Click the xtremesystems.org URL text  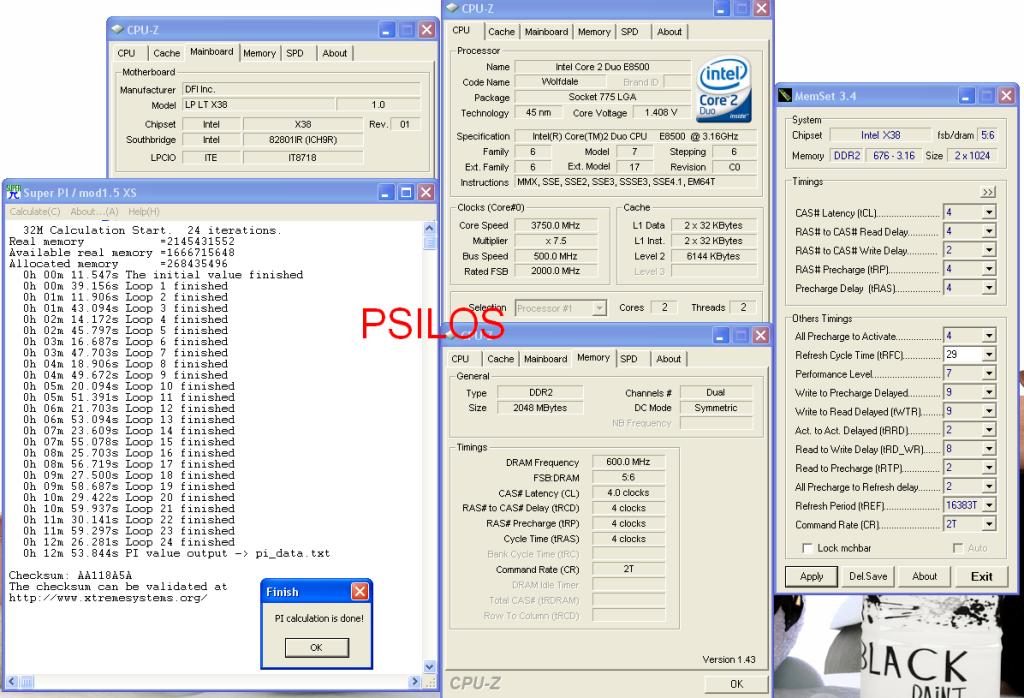[x=108, y=597]
